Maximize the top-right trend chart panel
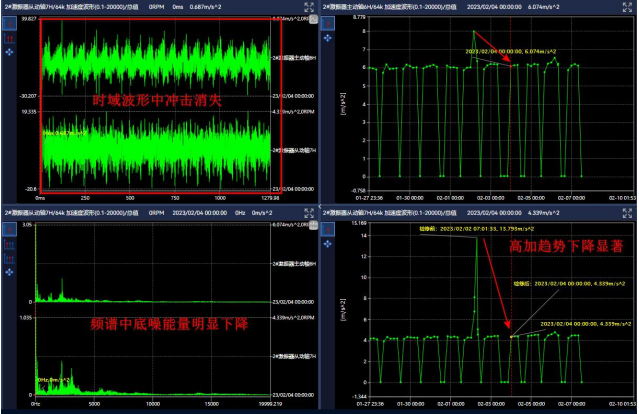639x414 pixels. pyautogui.click(x=628, y=7)
